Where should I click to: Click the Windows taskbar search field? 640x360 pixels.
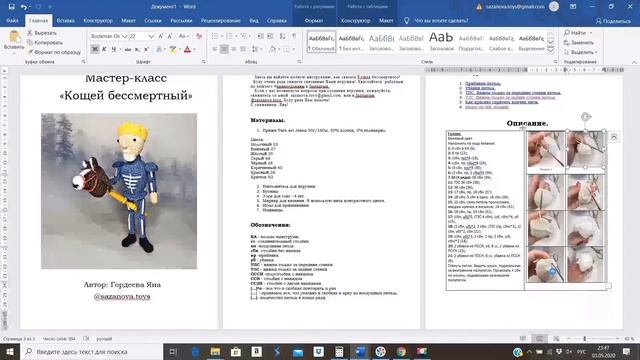pyautogui.click(x=92, y=351)
